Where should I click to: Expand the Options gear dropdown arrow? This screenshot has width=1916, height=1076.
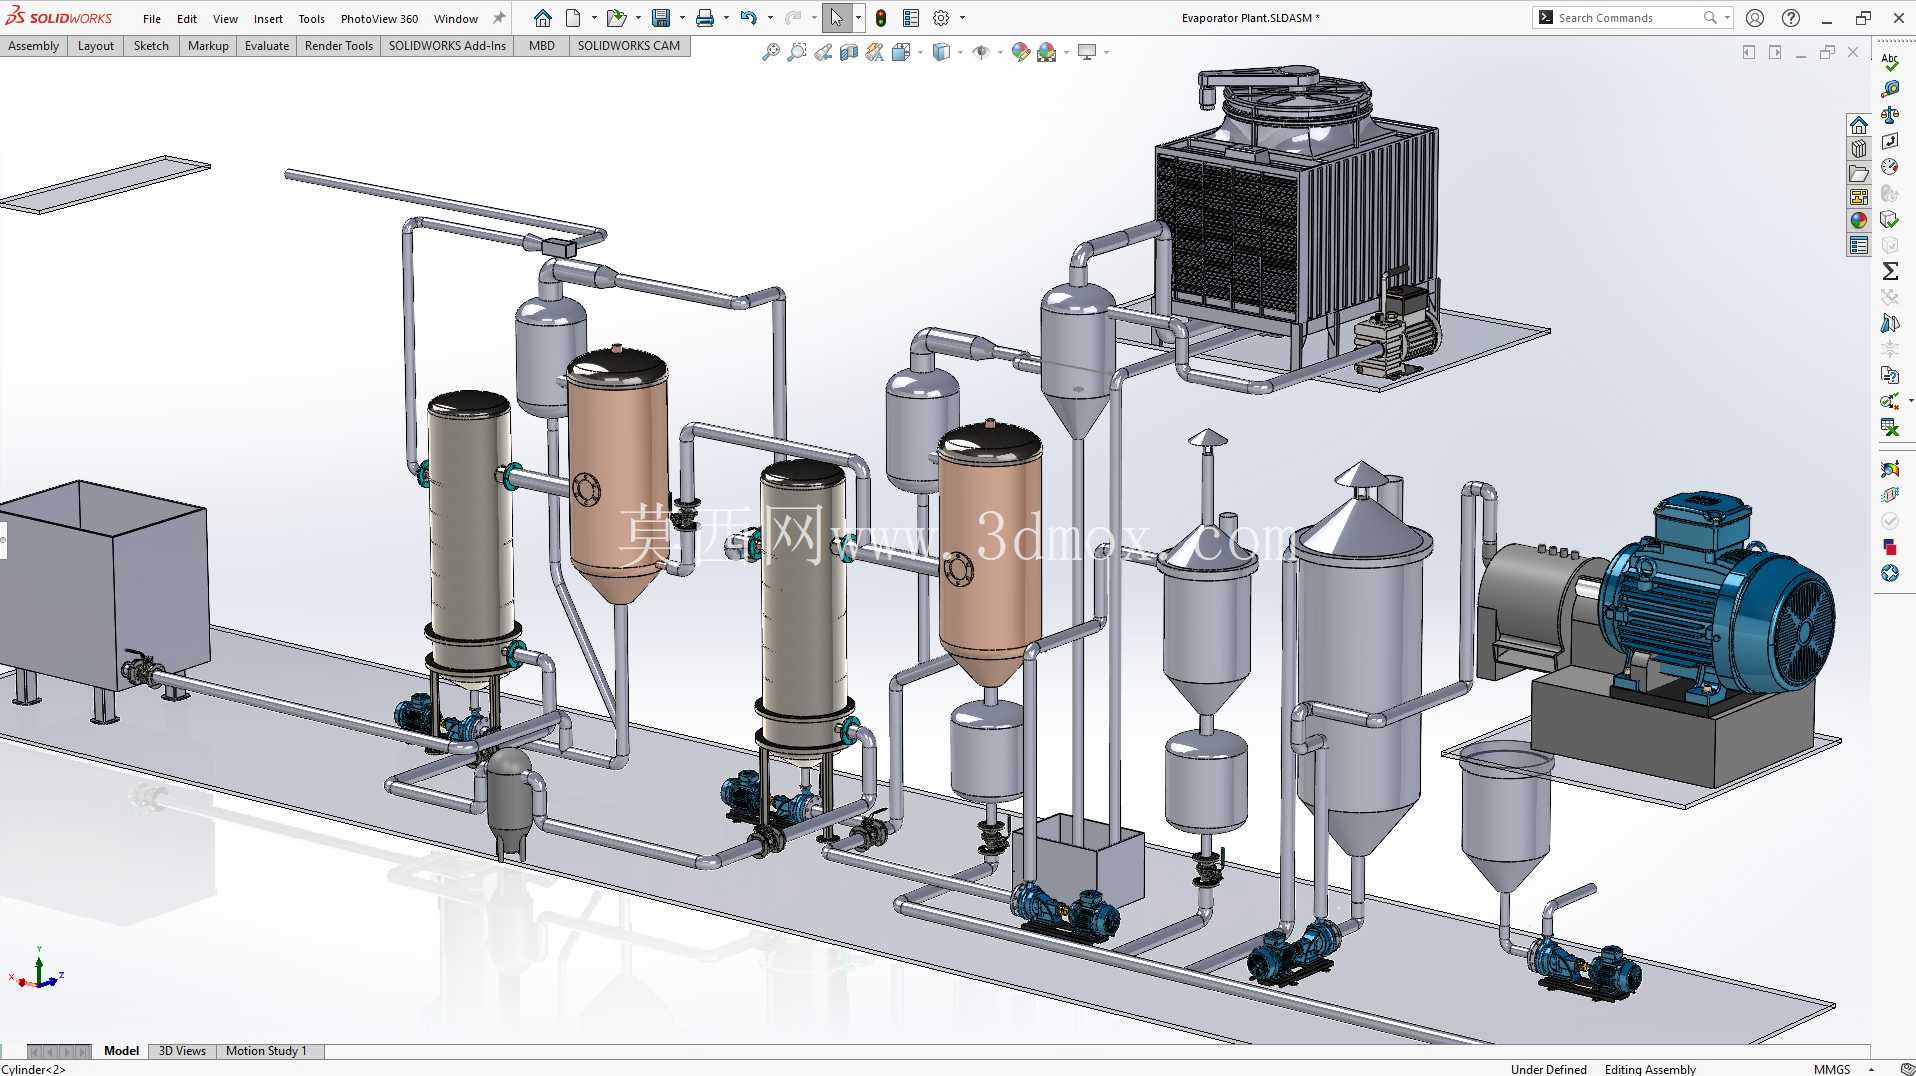pos(962,18)
